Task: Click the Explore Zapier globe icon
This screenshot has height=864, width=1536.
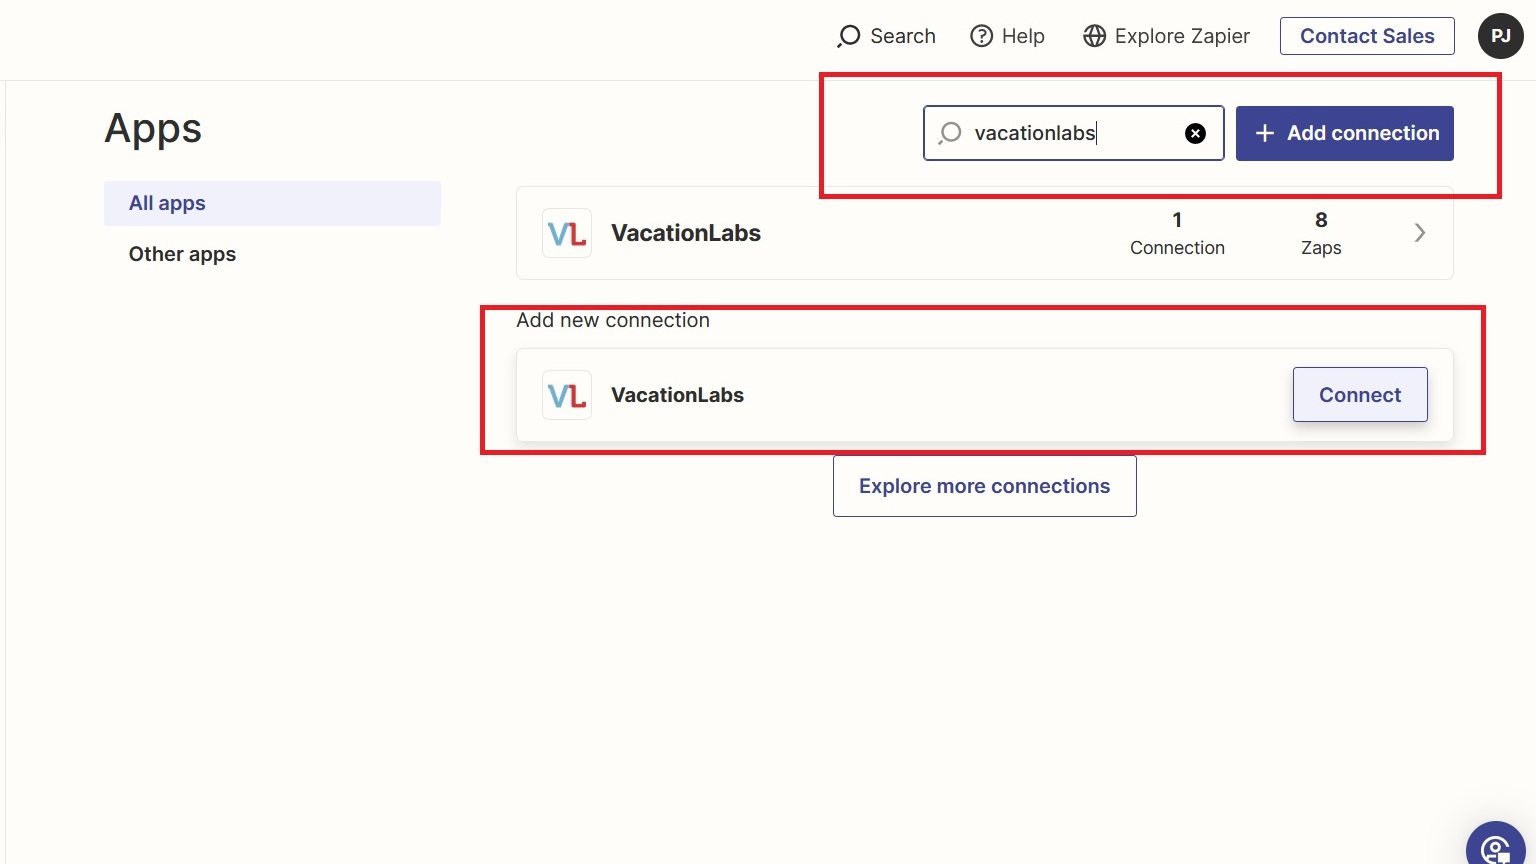Action: coord(1095,36)
